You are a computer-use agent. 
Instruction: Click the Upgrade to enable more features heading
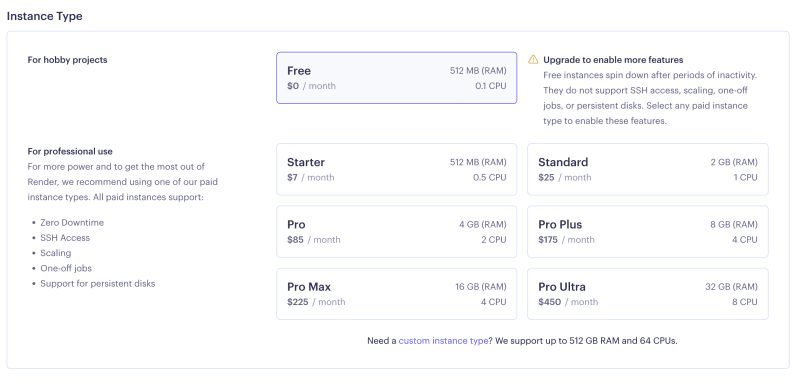(x=613, y=60)
